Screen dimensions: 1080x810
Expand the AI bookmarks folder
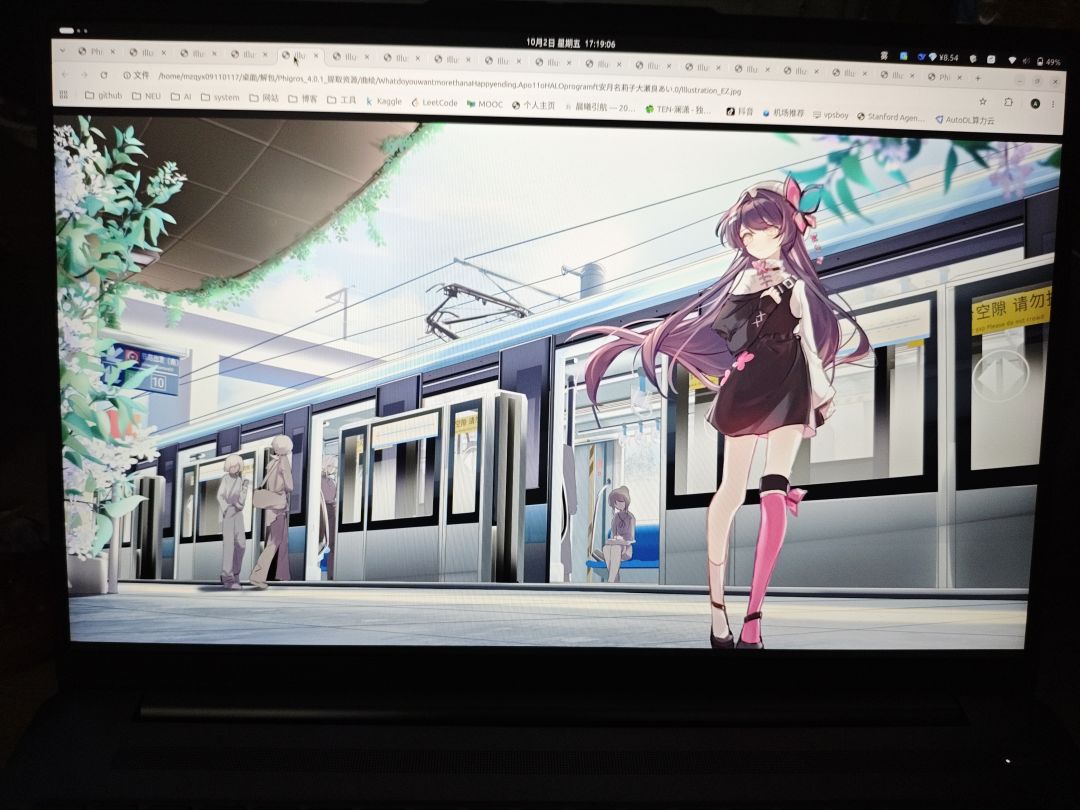click(x=181, y=97)
